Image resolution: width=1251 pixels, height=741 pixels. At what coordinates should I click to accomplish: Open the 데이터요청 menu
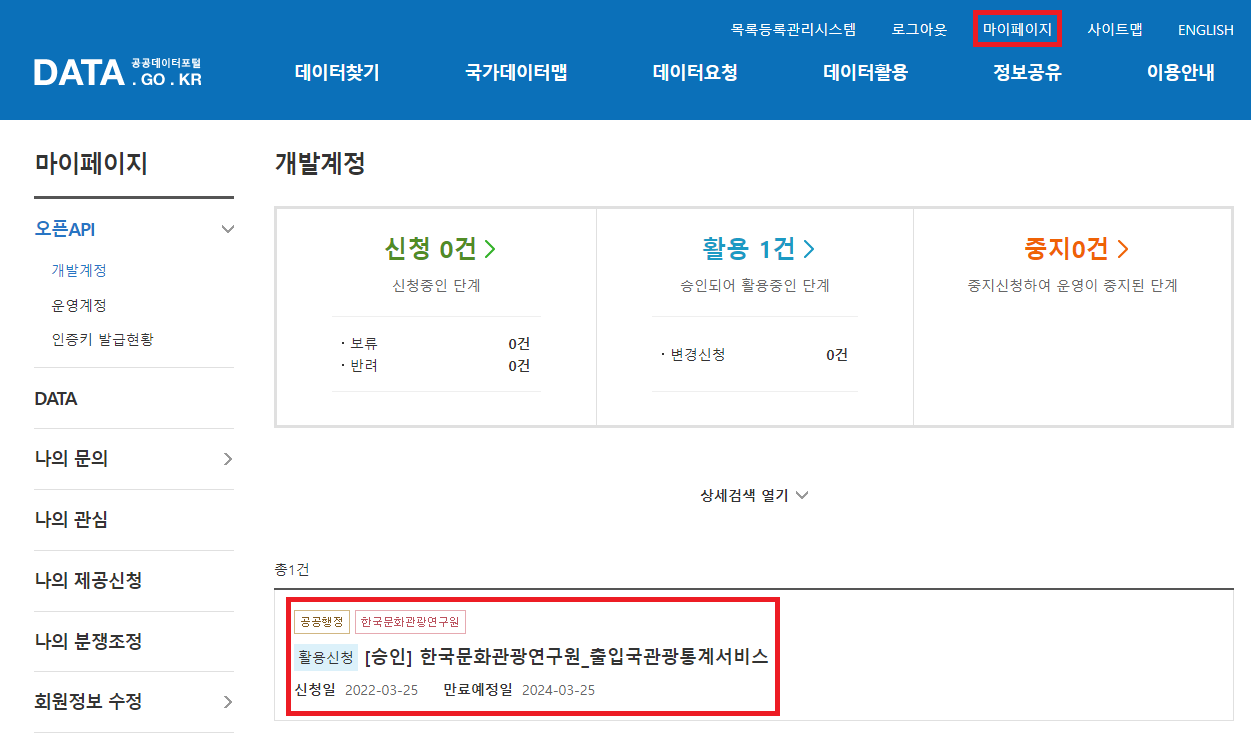tap(695, 72)
